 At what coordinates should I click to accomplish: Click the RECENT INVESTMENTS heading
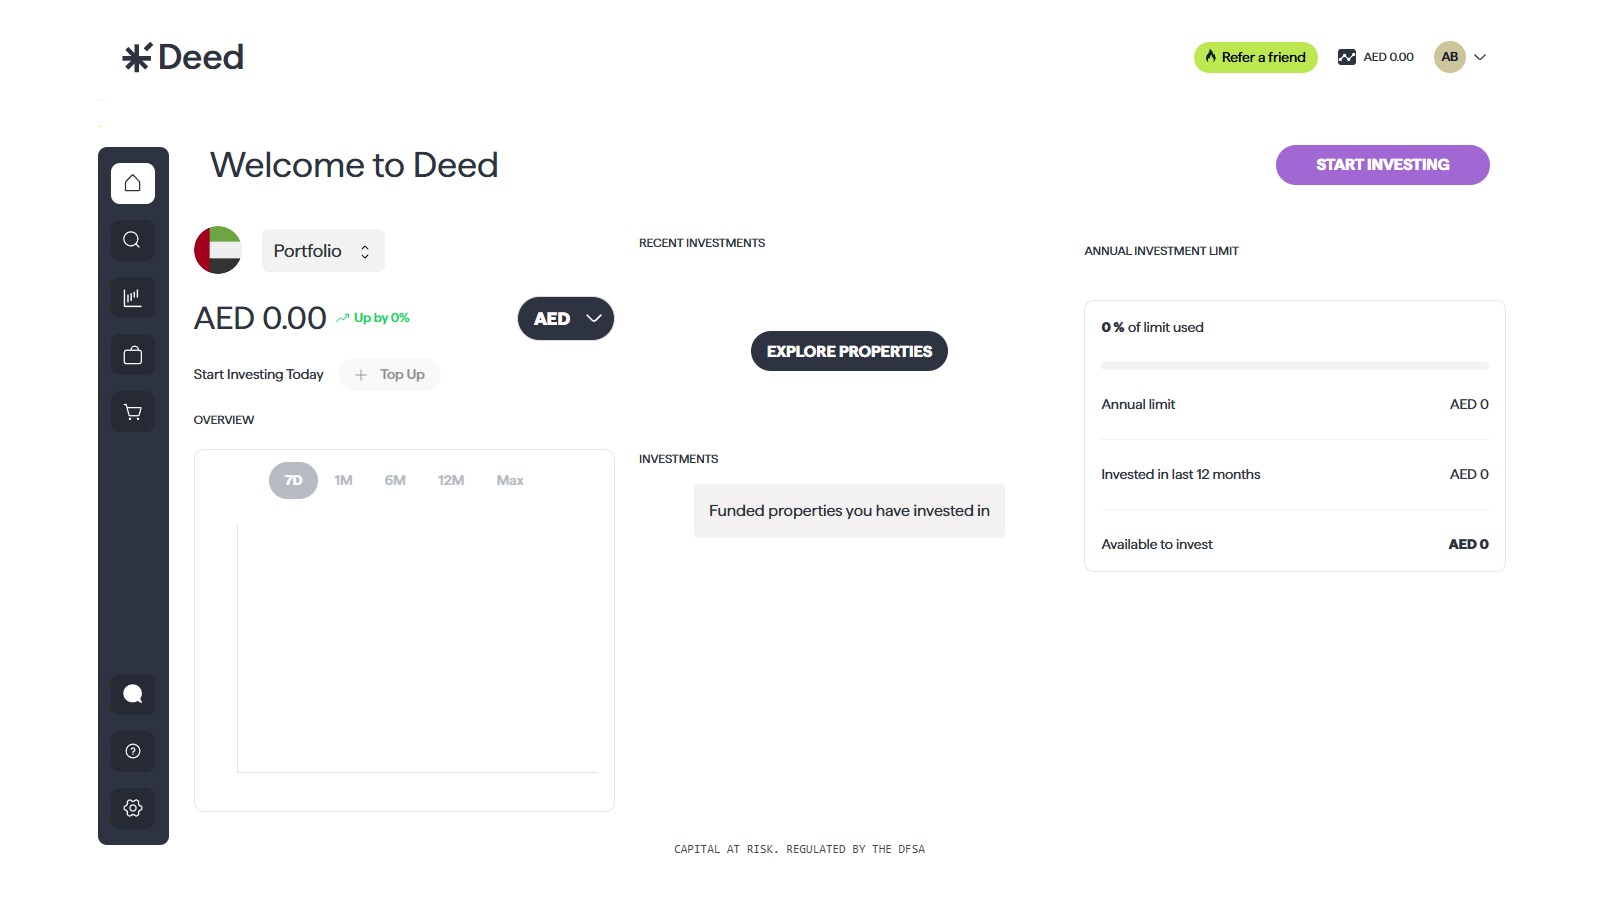tap(702, 243)
